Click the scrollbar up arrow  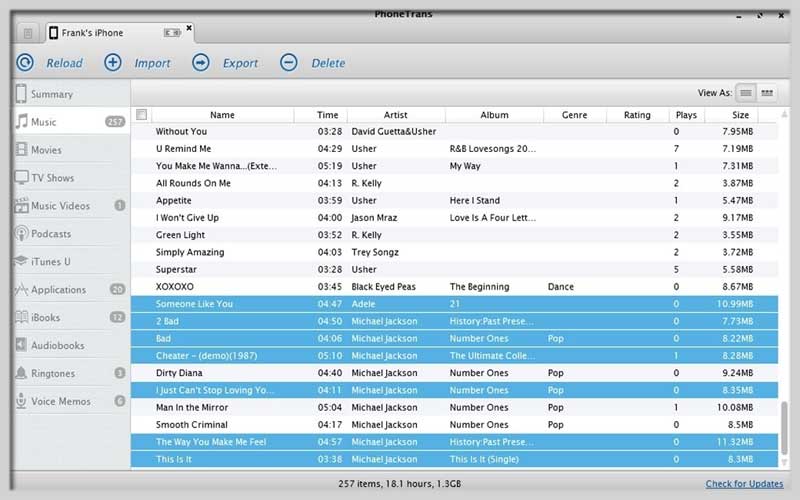(x=784, y=114)
